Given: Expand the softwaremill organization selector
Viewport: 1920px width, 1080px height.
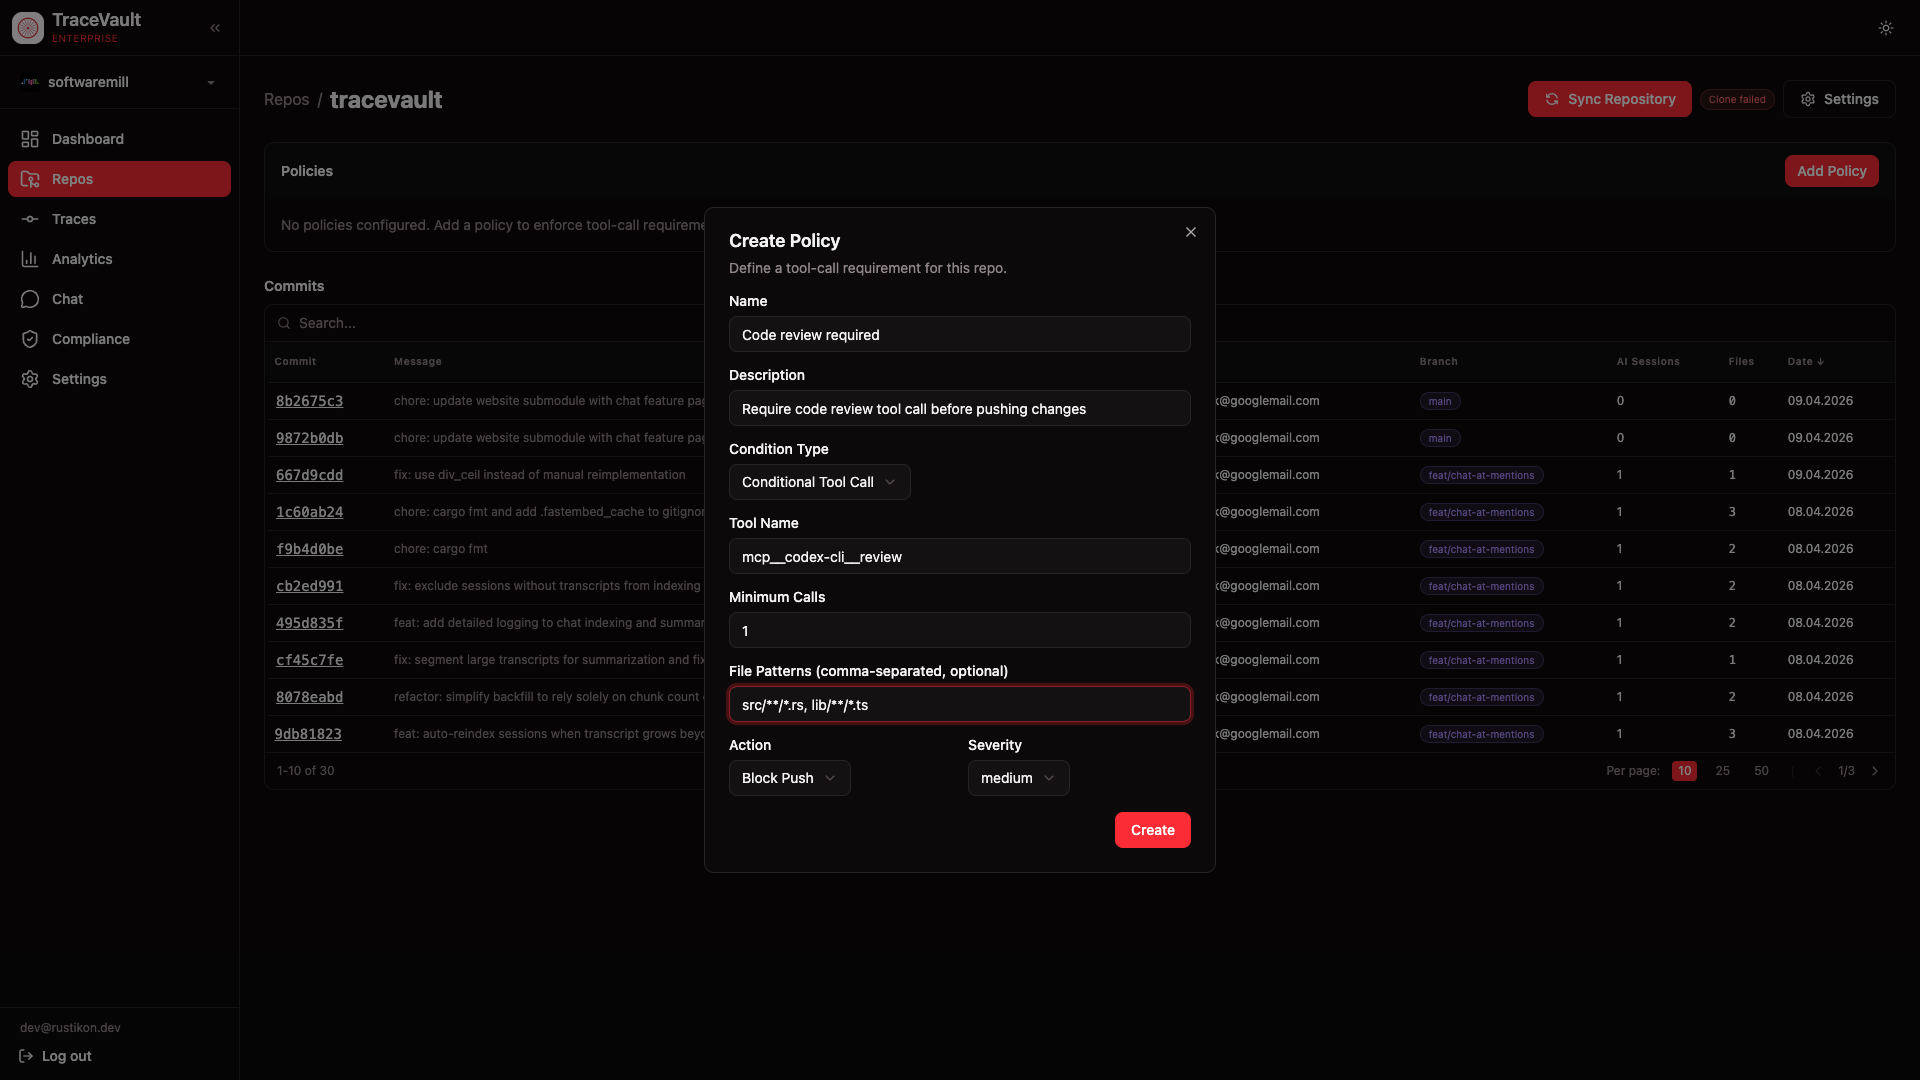Looking at the screenshot, I should coord(119,82).
